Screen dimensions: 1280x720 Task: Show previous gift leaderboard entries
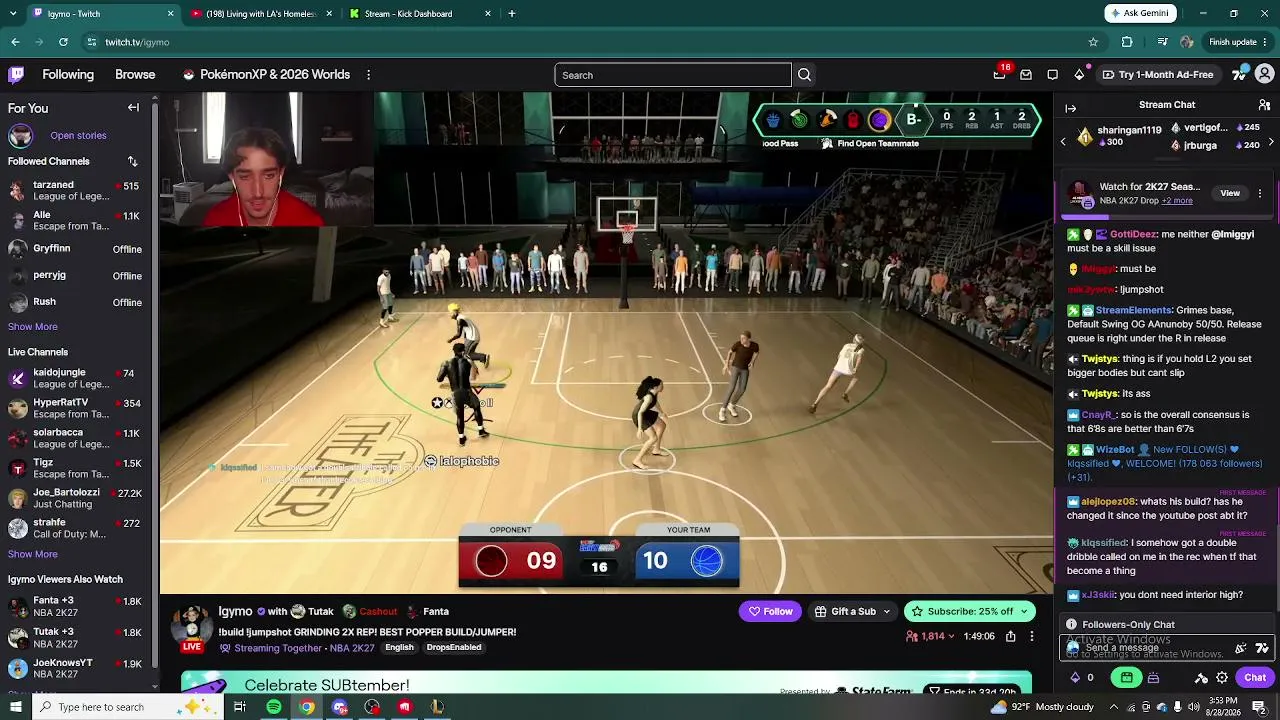1063,142
